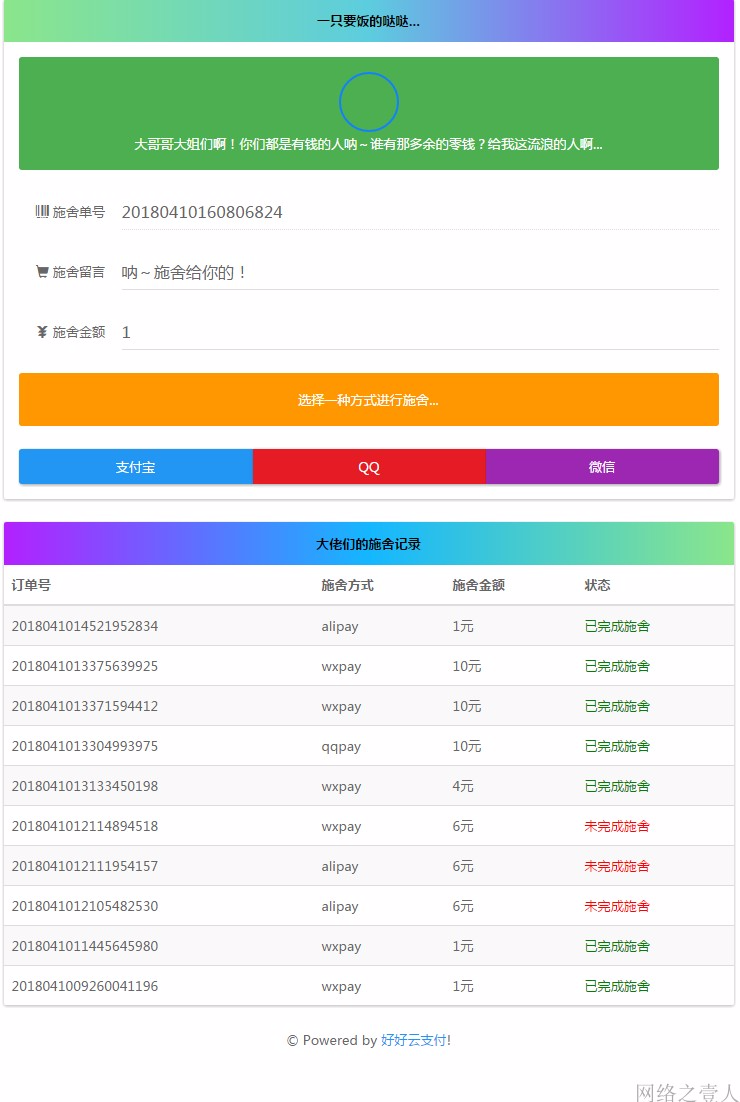Image resolution: width=740 pixels, height=1102 pixels.
Task: Click the 施舍金额 amount input field
Action: pyautogui.click(x=420, y=332)
